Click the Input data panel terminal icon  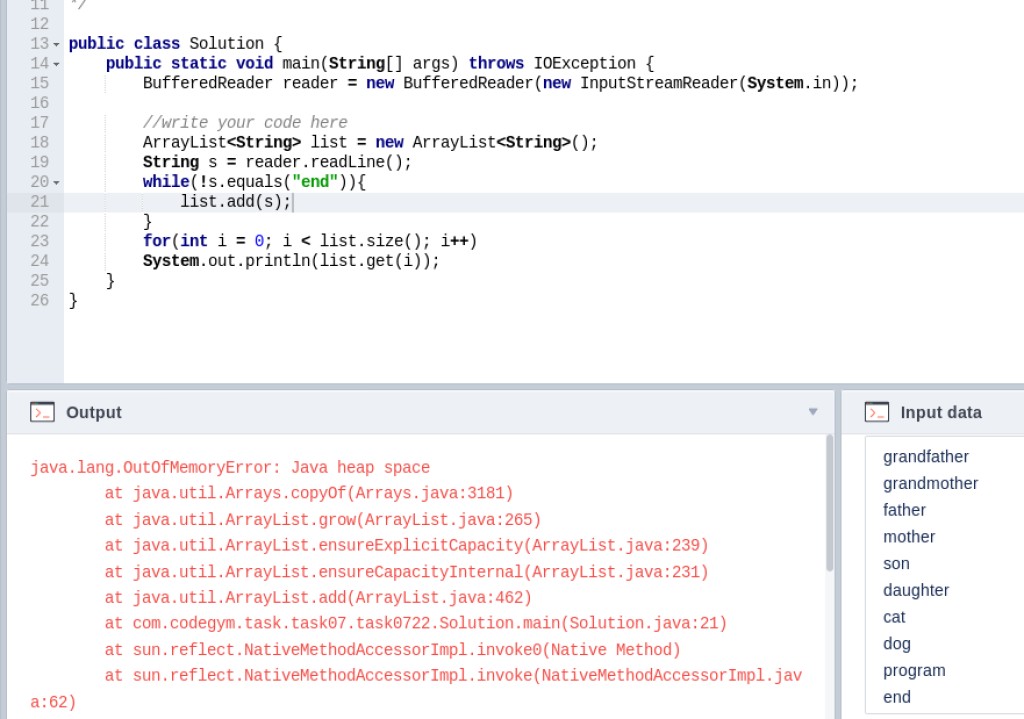tap(877, 412)
